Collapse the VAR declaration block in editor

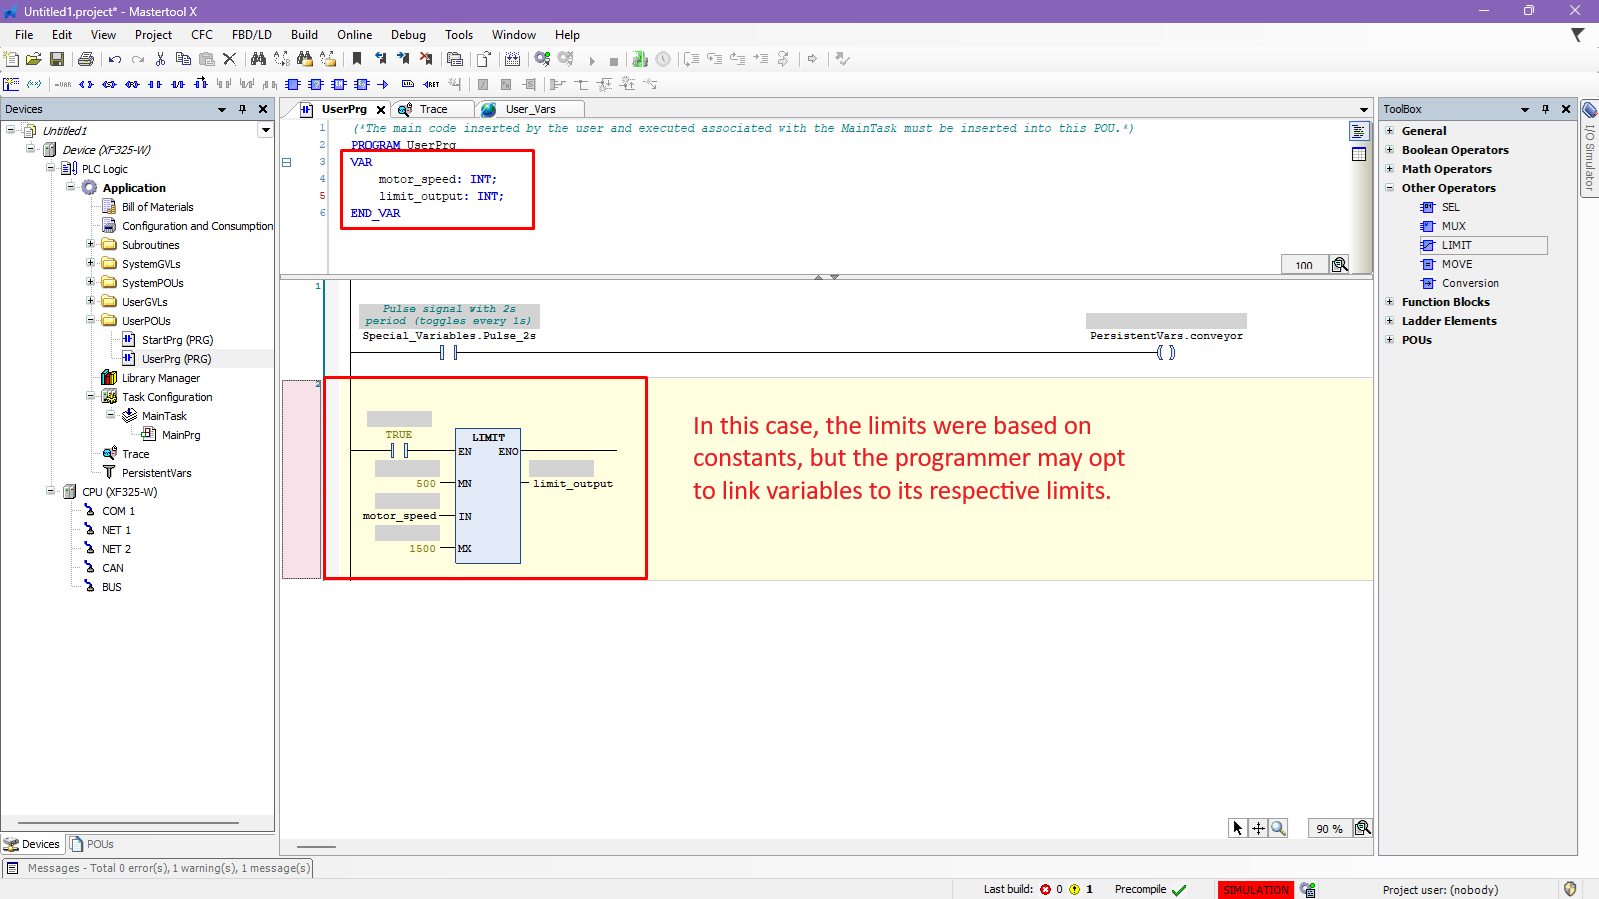[x=286, y=162]
